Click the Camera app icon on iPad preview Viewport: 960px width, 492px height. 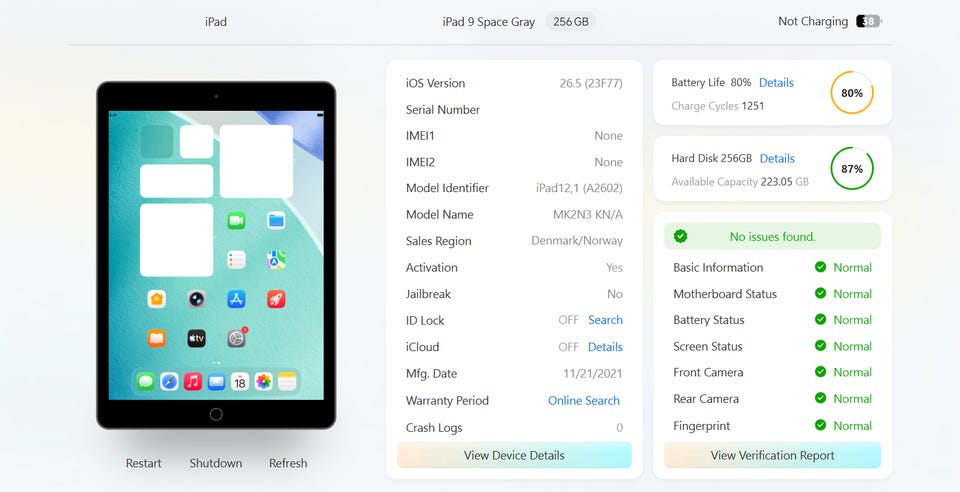click(197, 299)
